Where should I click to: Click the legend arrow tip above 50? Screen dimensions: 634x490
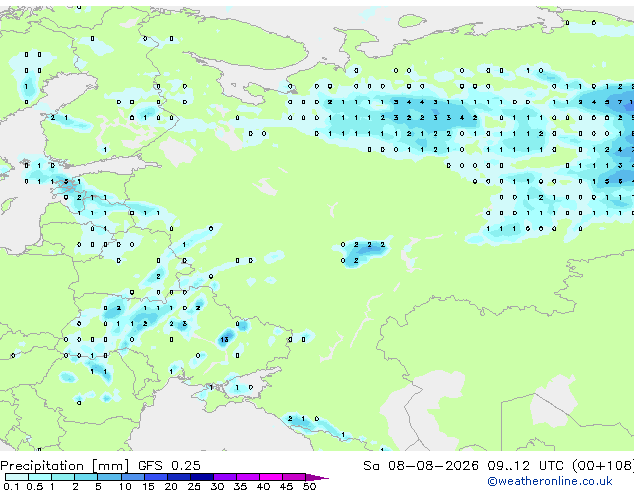pos(317,477)
